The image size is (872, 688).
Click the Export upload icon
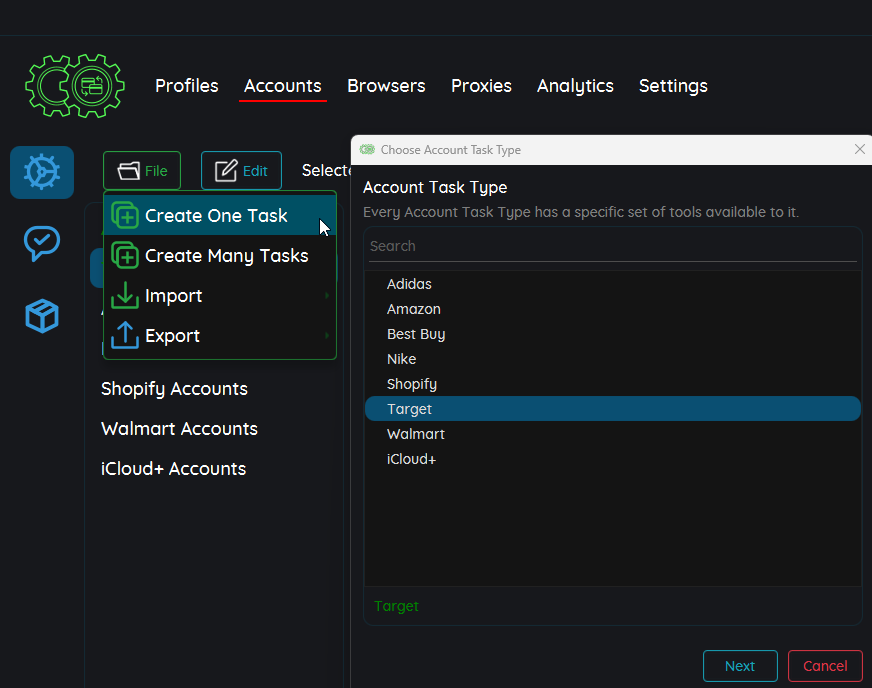pos(125,336)
